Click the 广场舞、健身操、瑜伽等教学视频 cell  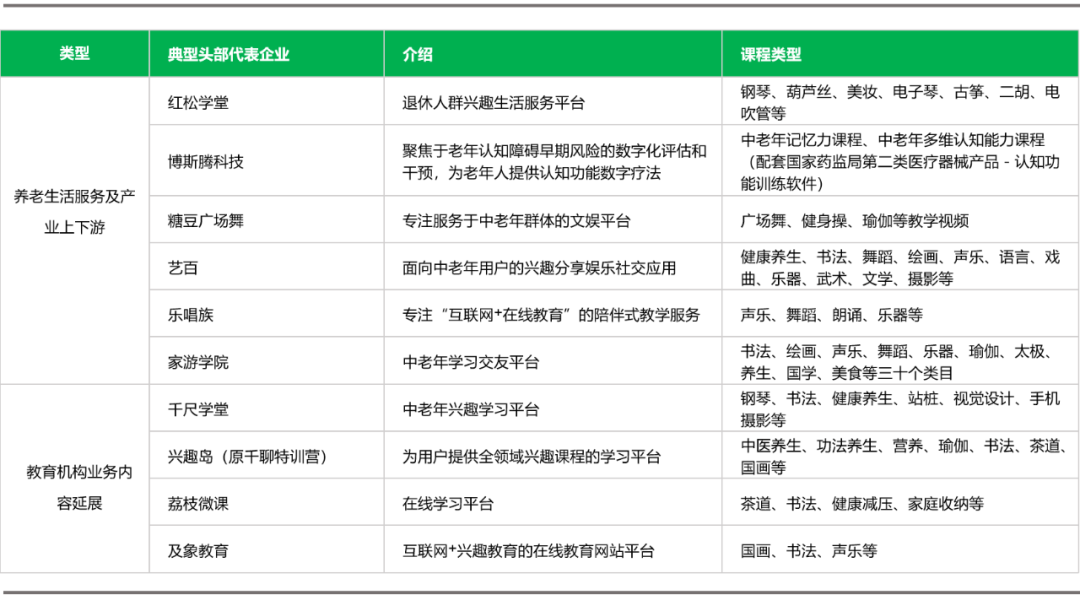click(x=855, y=221)
